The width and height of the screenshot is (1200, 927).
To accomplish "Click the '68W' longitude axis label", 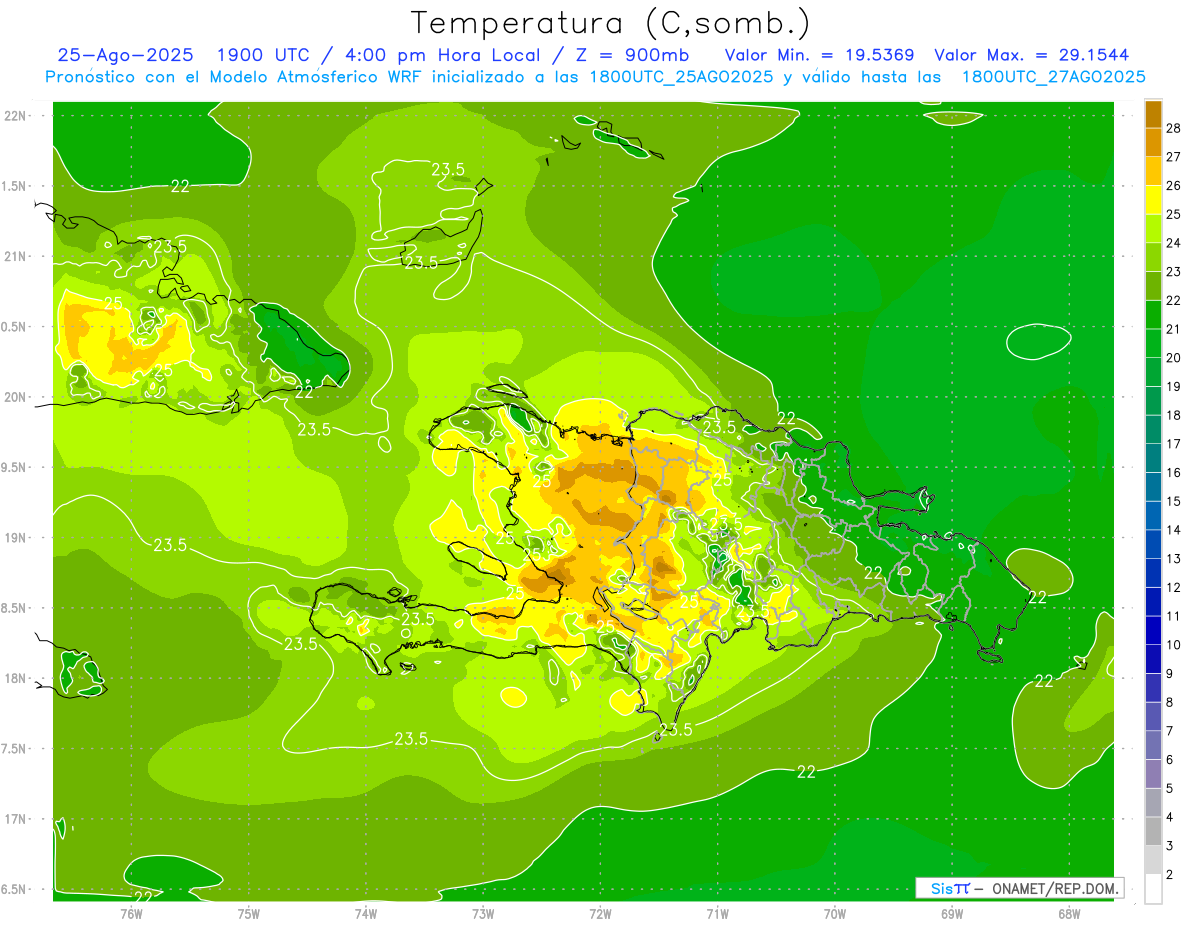I will pos(1069,913).
